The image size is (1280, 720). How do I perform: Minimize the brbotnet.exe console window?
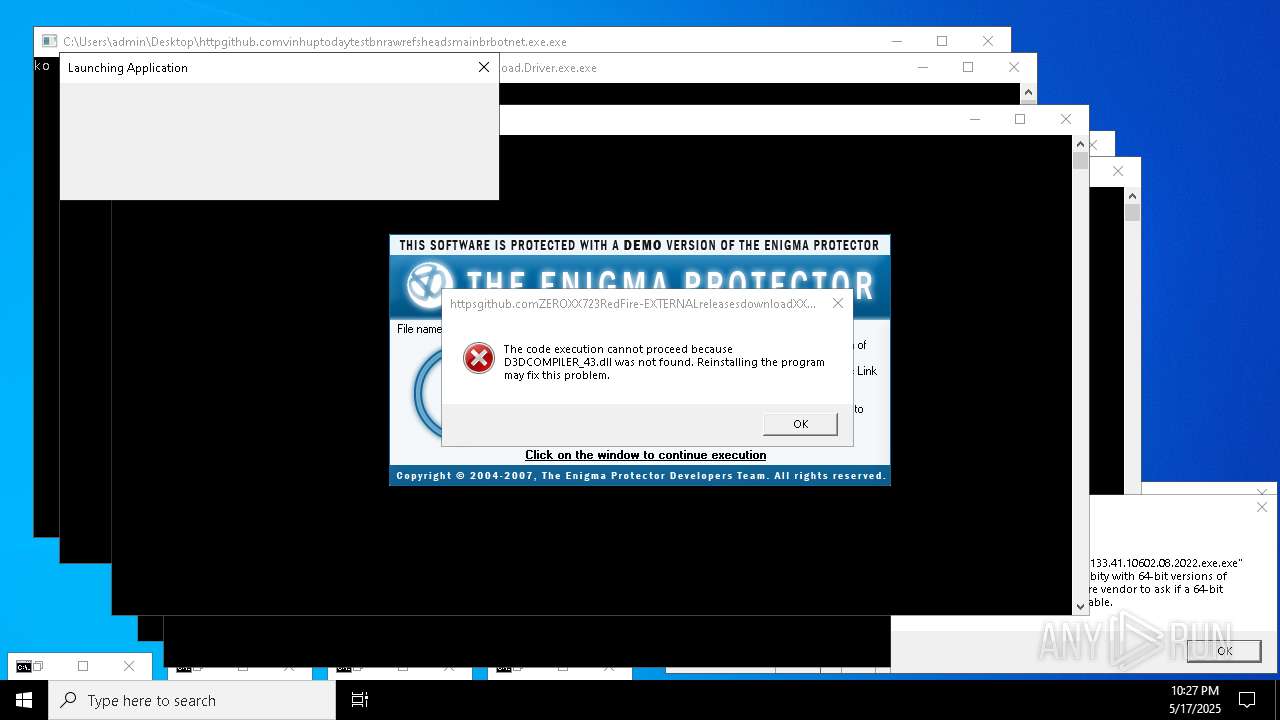click(896, 41)
